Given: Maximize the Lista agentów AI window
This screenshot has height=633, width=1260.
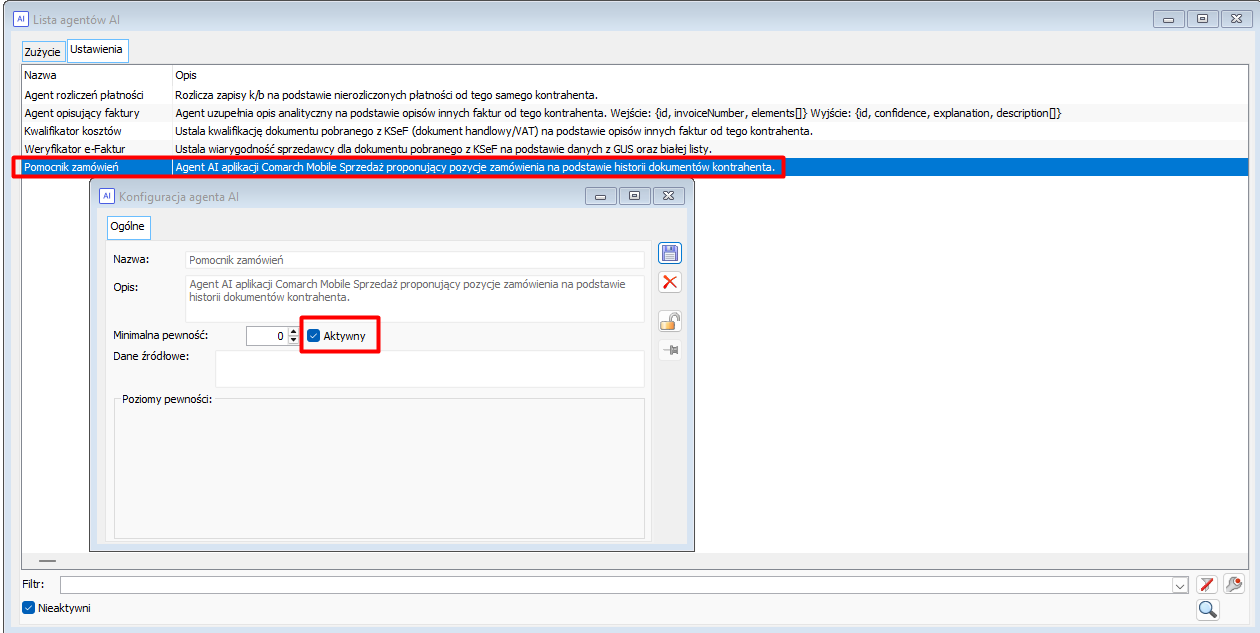Looking at the screenshot, I should (x=1202, y=19).
